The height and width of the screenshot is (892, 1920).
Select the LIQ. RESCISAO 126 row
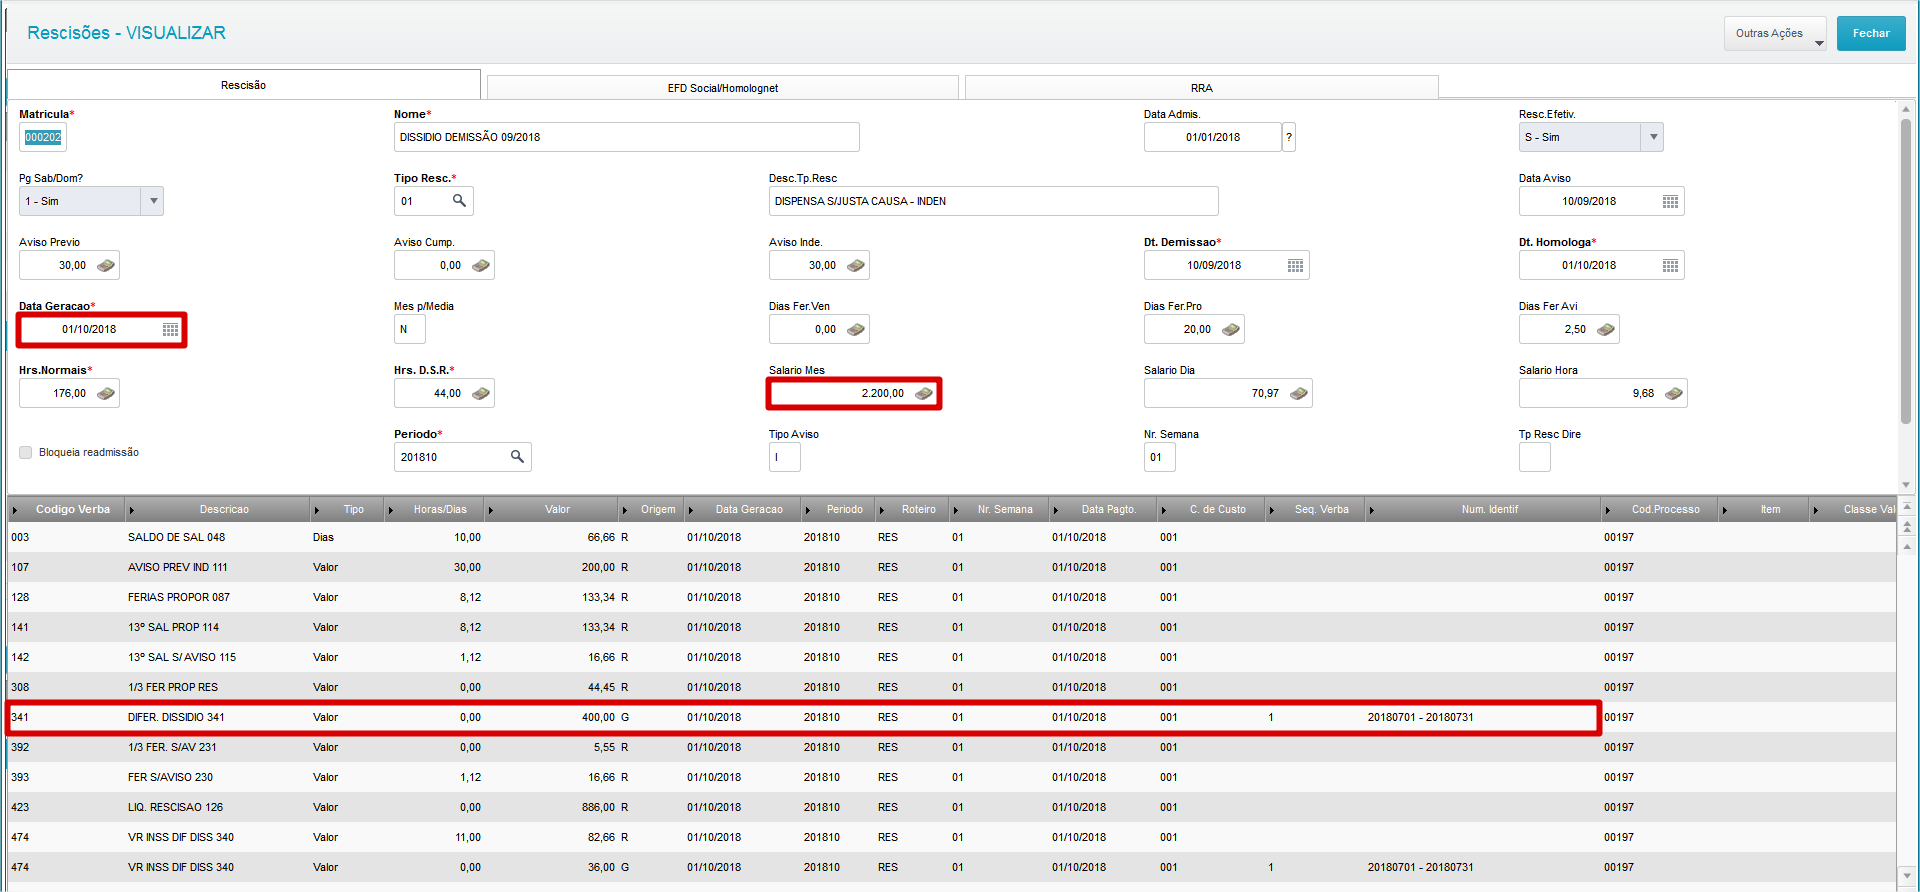(x=952, y=807)
